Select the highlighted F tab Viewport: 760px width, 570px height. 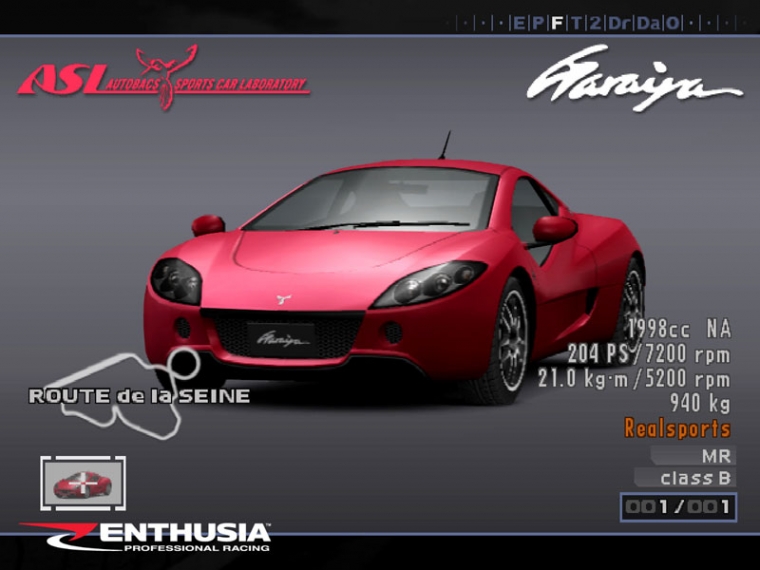point(557,23)
